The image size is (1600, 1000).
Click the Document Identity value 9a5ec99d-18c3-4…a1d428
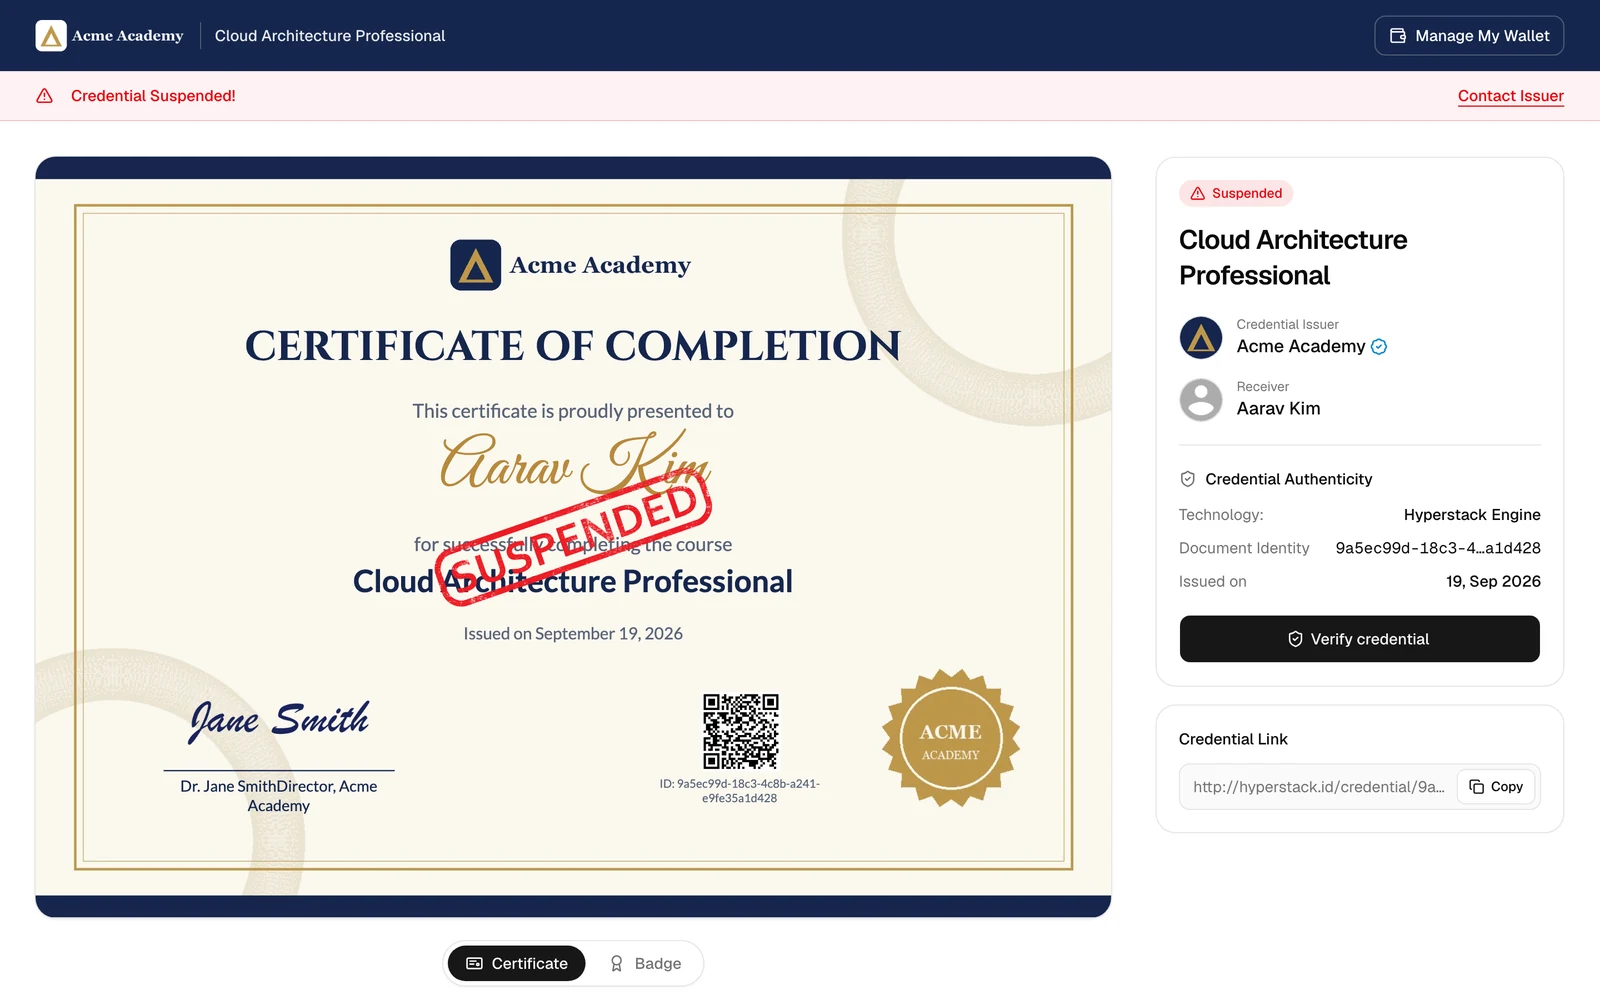1438,548
